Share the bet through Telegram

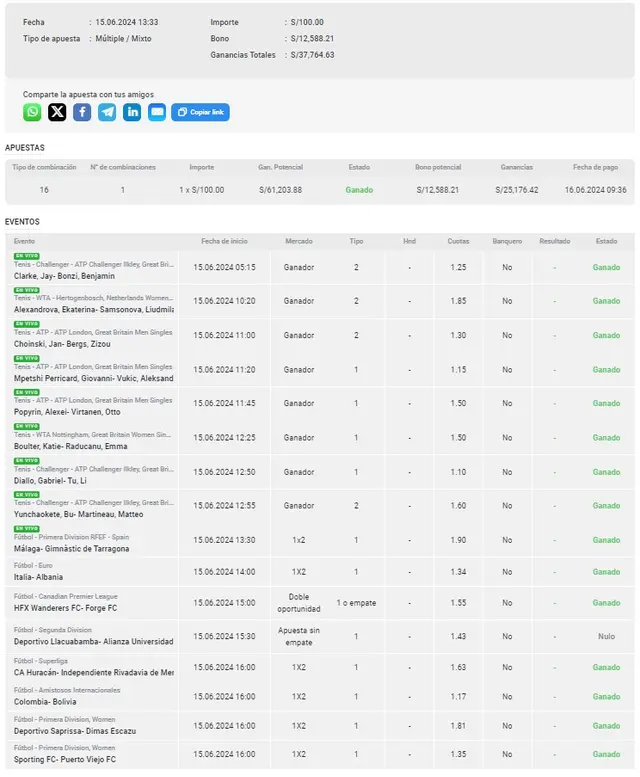[107, 112]
